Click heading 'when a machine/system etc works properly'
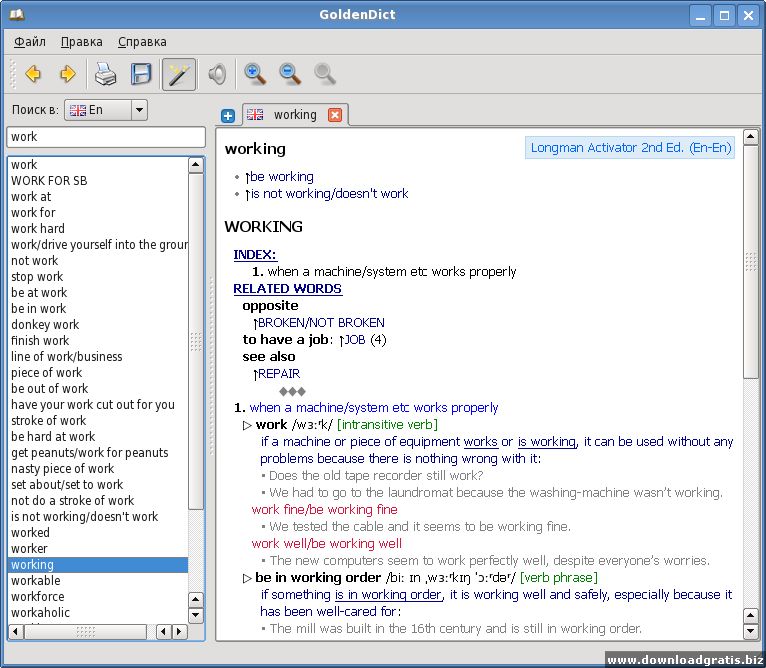The height and width of the screenshot is (668, 766). click(374, 408)
